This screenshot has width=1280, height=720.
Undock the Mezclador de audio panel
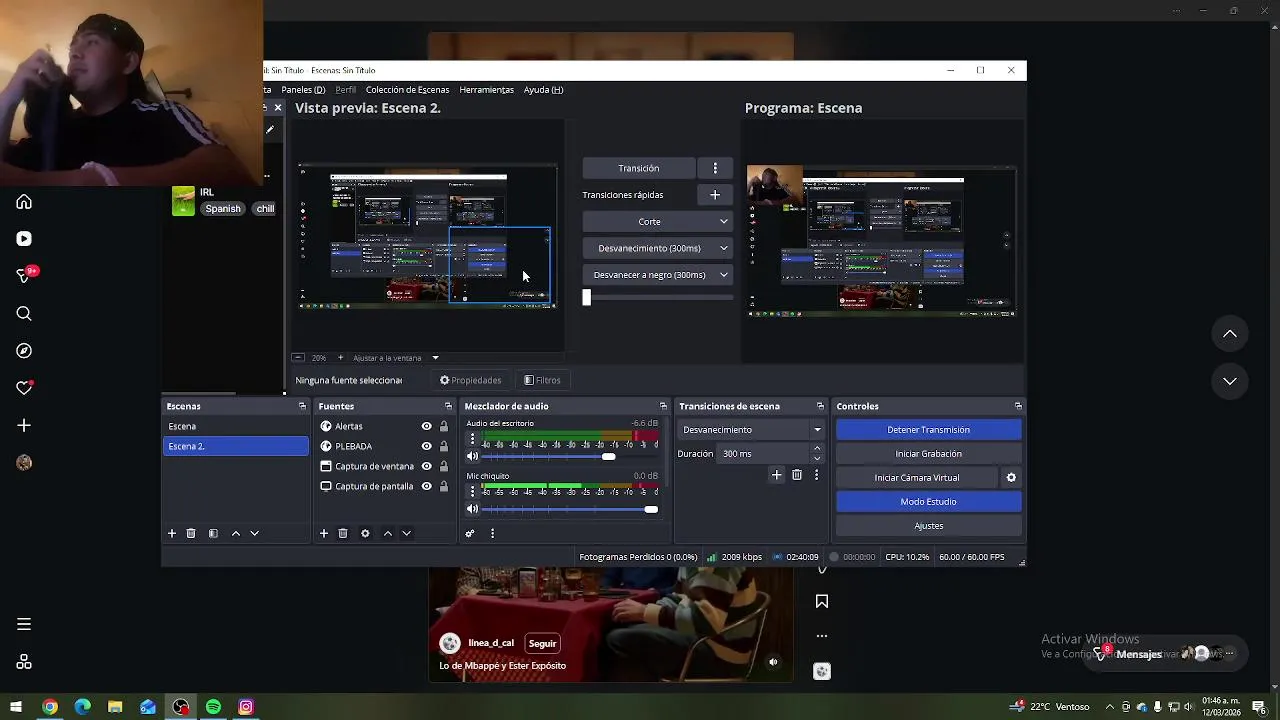click(x=662, y=406)
